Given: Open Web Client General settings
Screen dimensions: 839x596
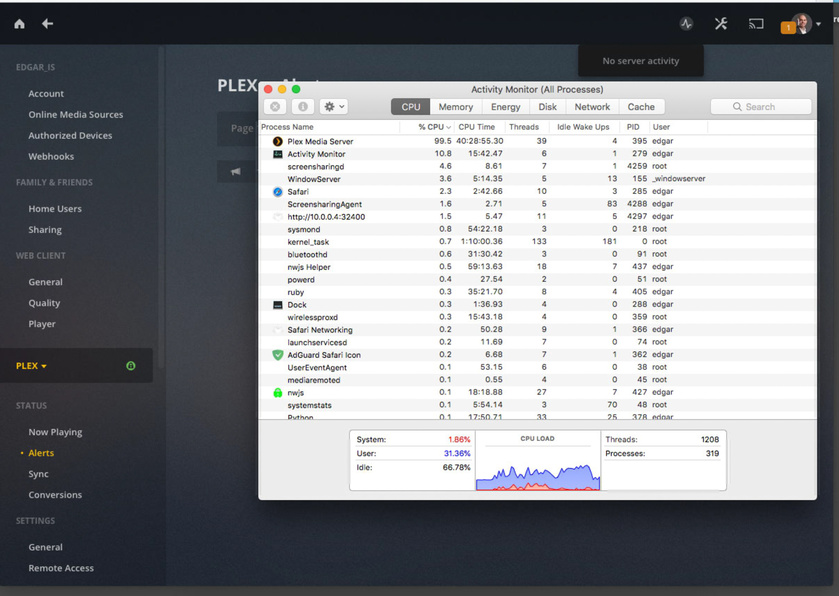Looking at the screenshot, I should 45,282.
